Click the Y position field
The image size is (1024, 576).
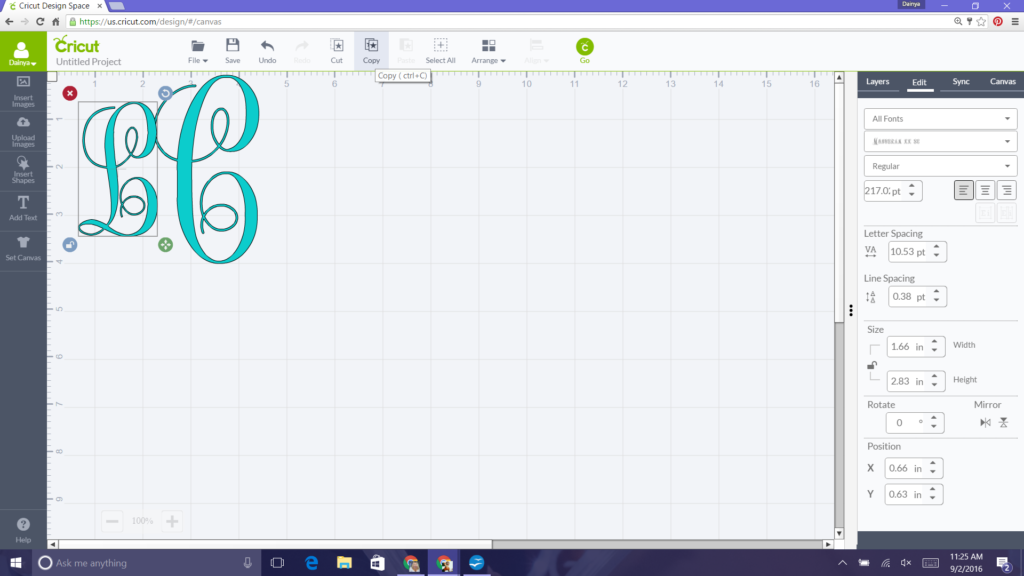tap(906, 494)
